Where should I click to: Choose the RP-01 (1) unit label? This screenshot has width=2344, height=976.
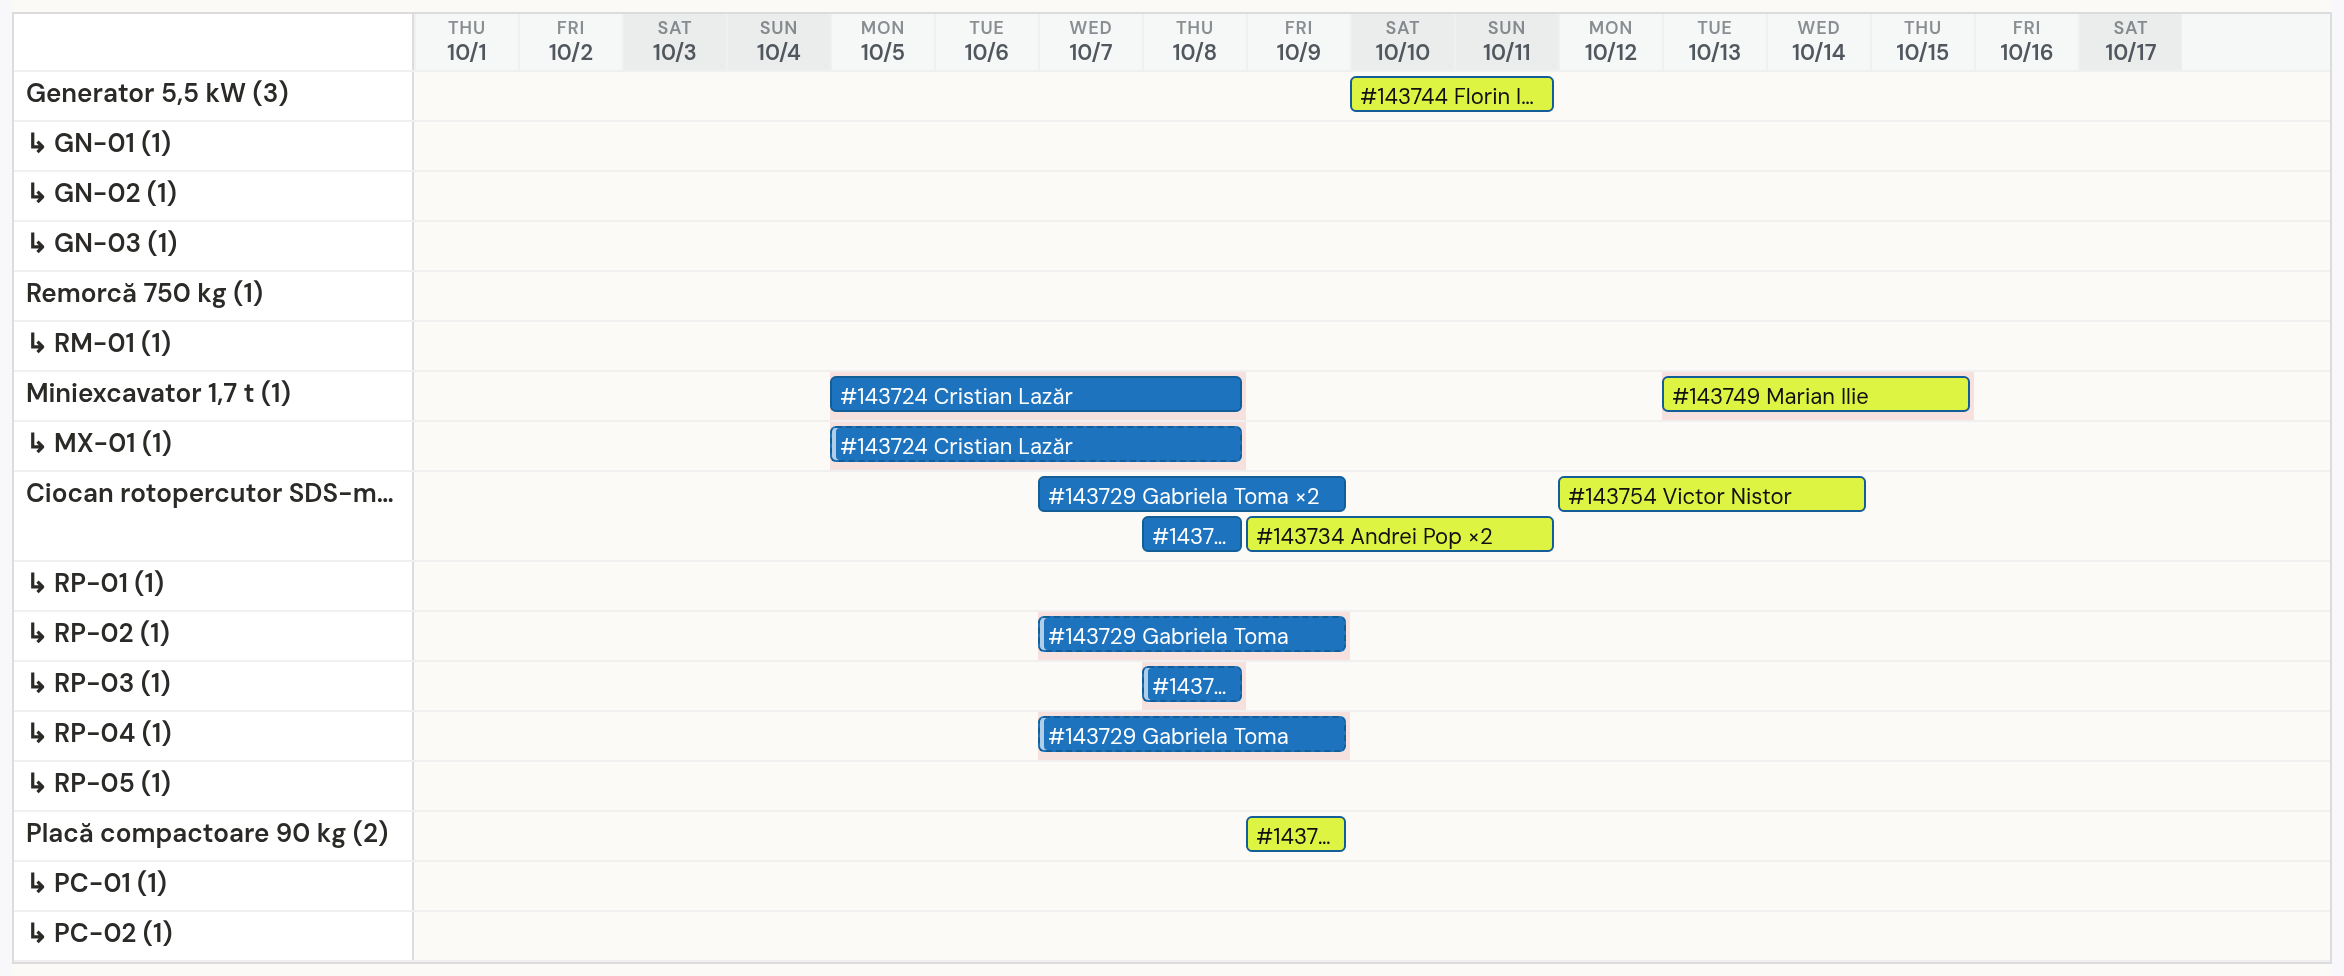[96, 584]
